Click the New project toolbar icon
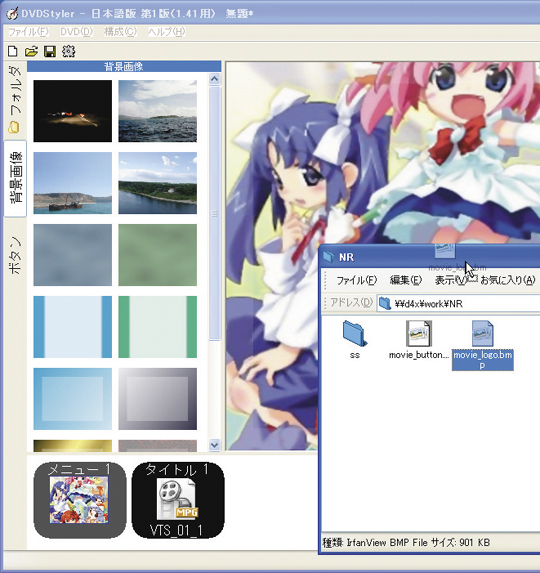The image size is (540, 573). coord(12,51)
